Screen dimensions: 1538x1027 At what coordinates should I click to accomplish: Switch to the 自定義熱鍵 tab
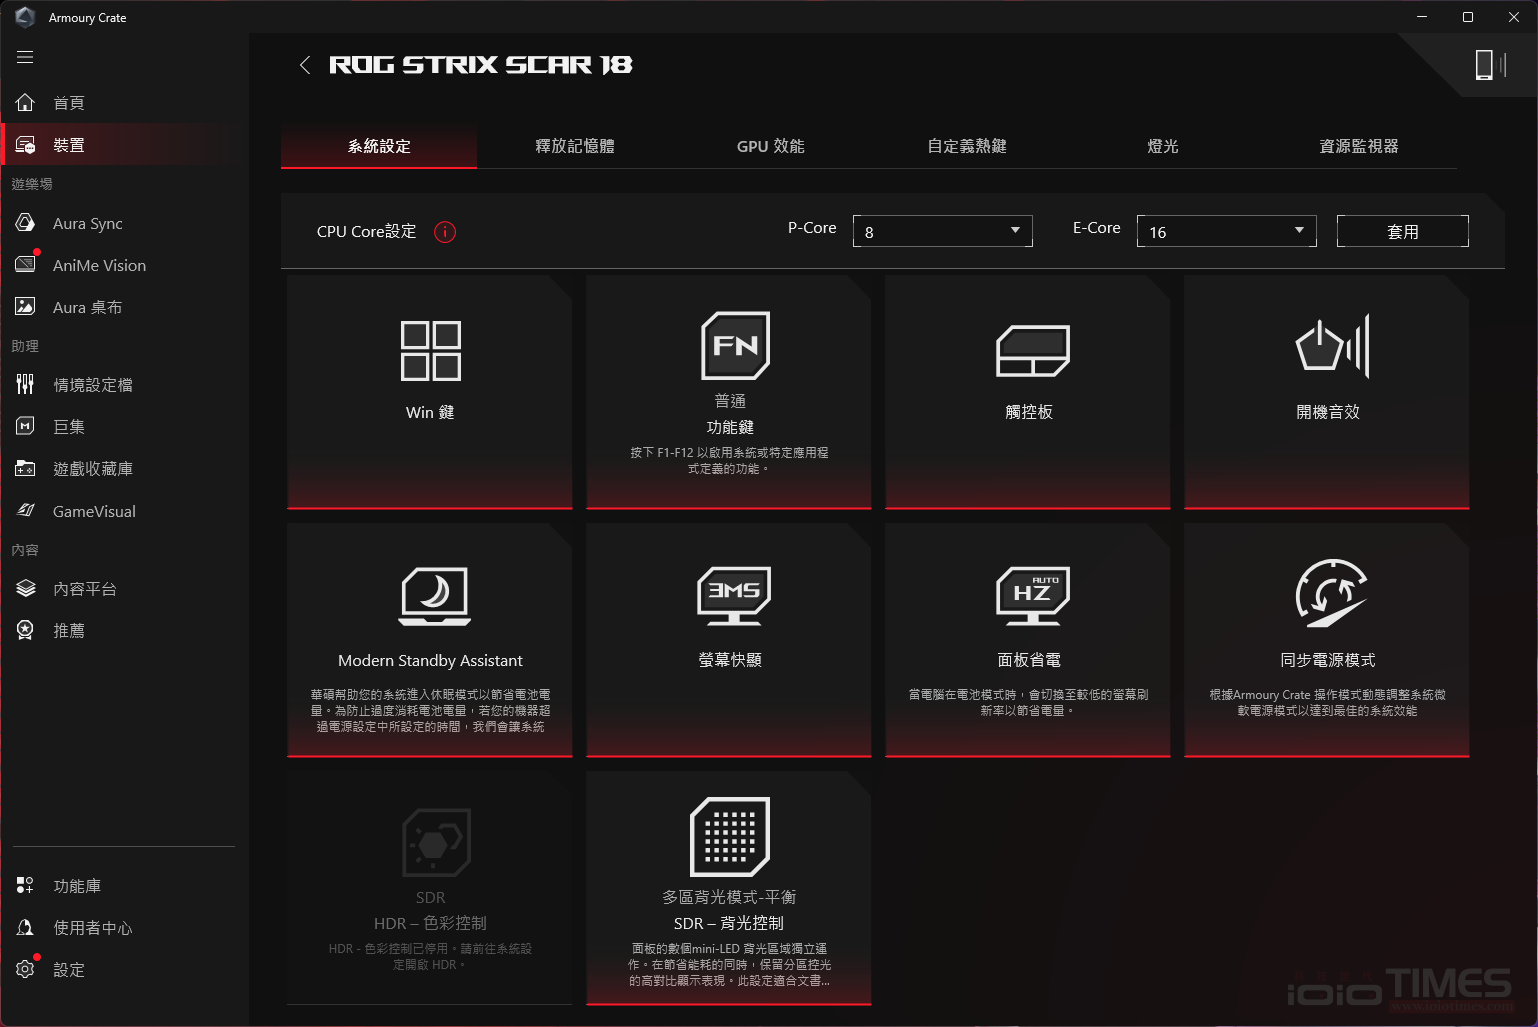click(x=967, y=146)
